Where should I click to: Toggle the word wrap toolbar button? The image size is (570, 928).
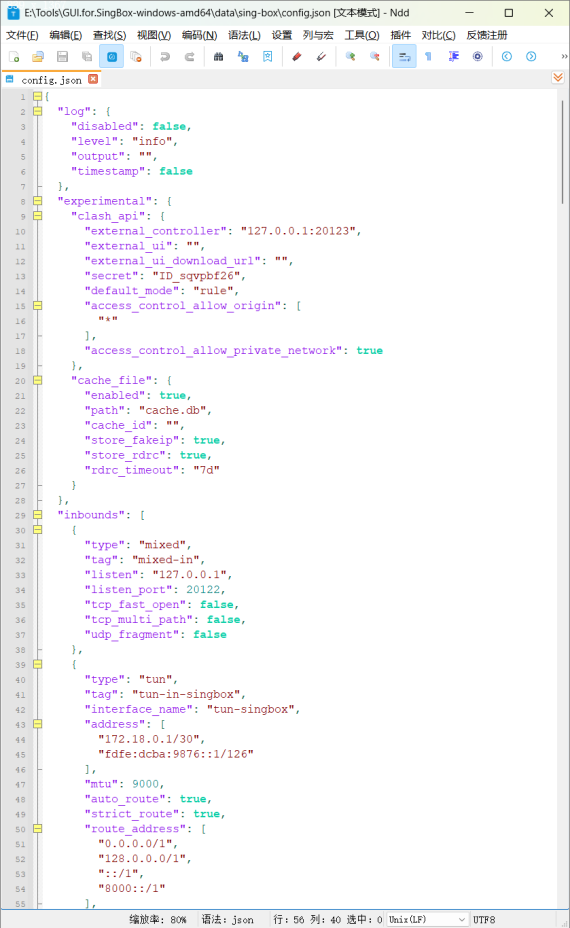(x=404, y=57)
